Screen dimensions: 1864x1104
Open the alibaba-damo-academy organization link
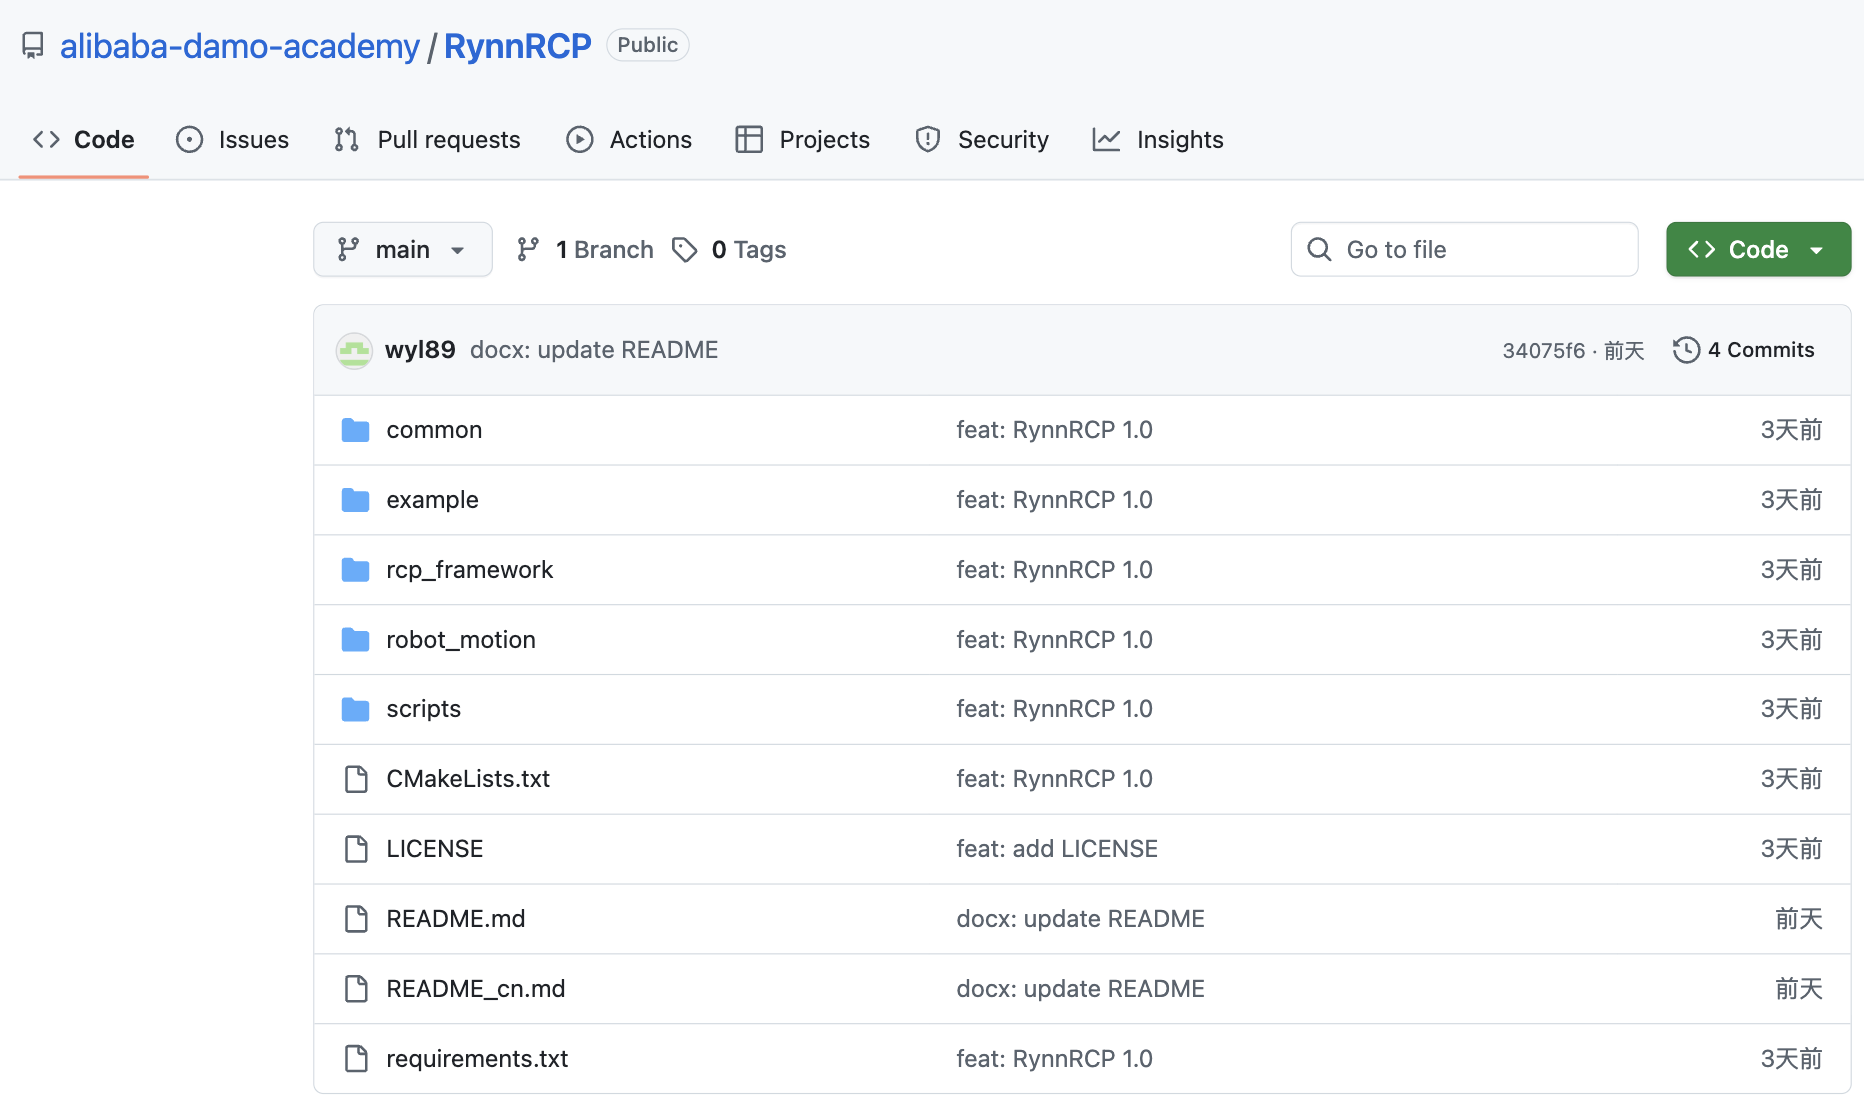[x=239, y=46]
